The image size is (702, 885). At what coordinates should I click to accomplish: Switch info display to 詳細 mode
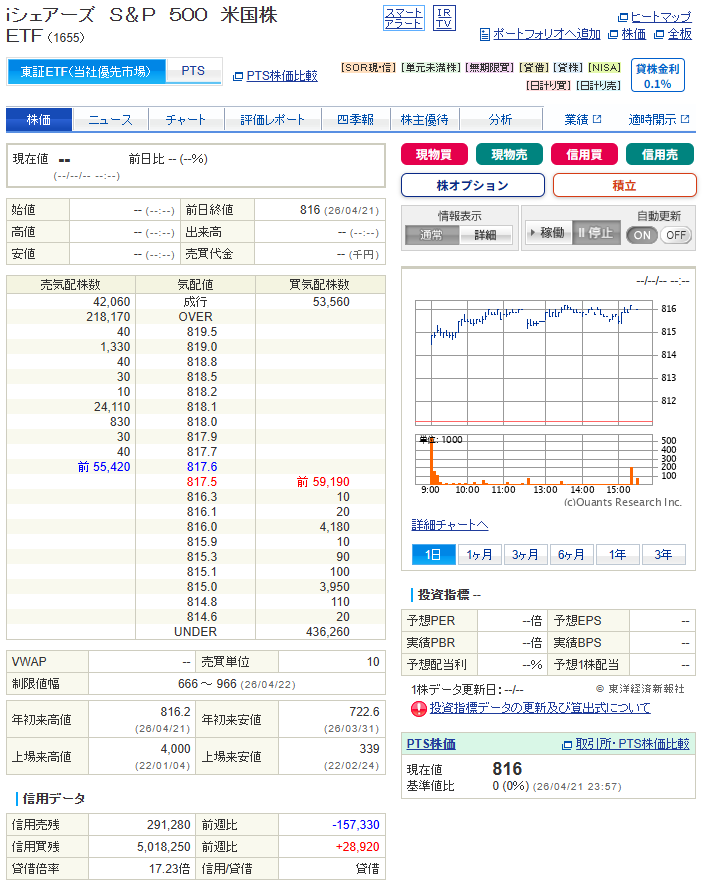(x=485, y=235)
